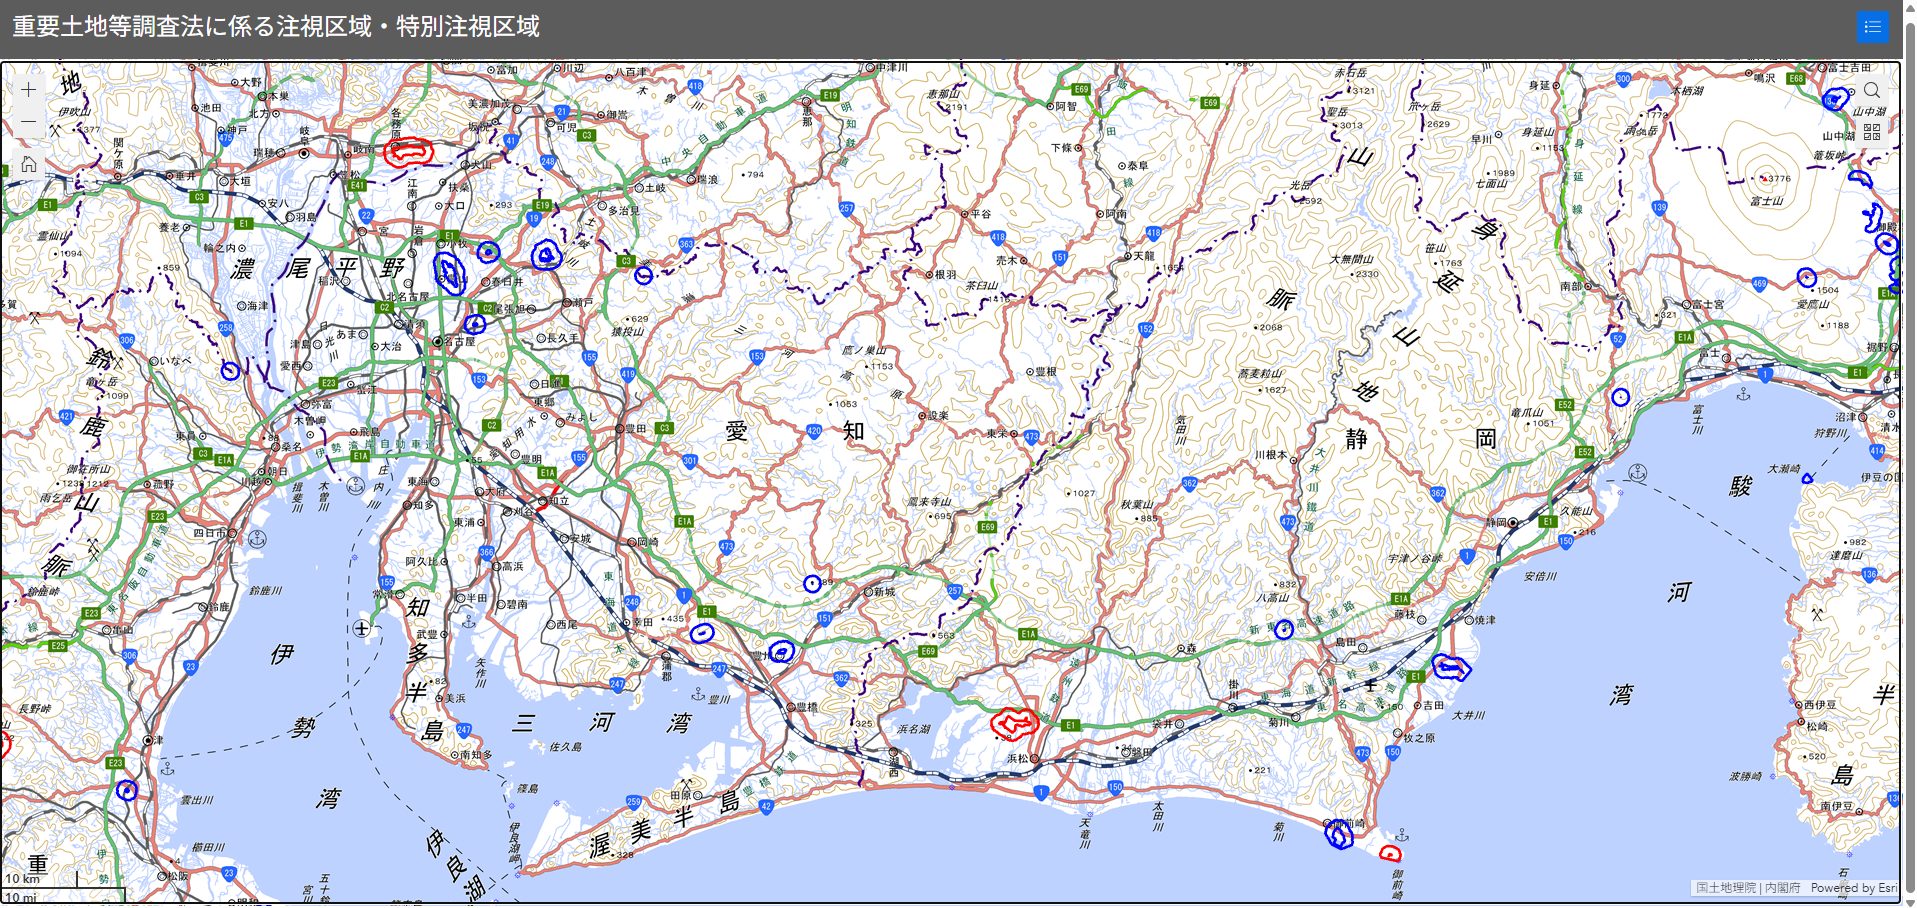Open the 国土地理院 attribution link
The width and height of the screenshot is (1917, 908).
[1727, 887]
